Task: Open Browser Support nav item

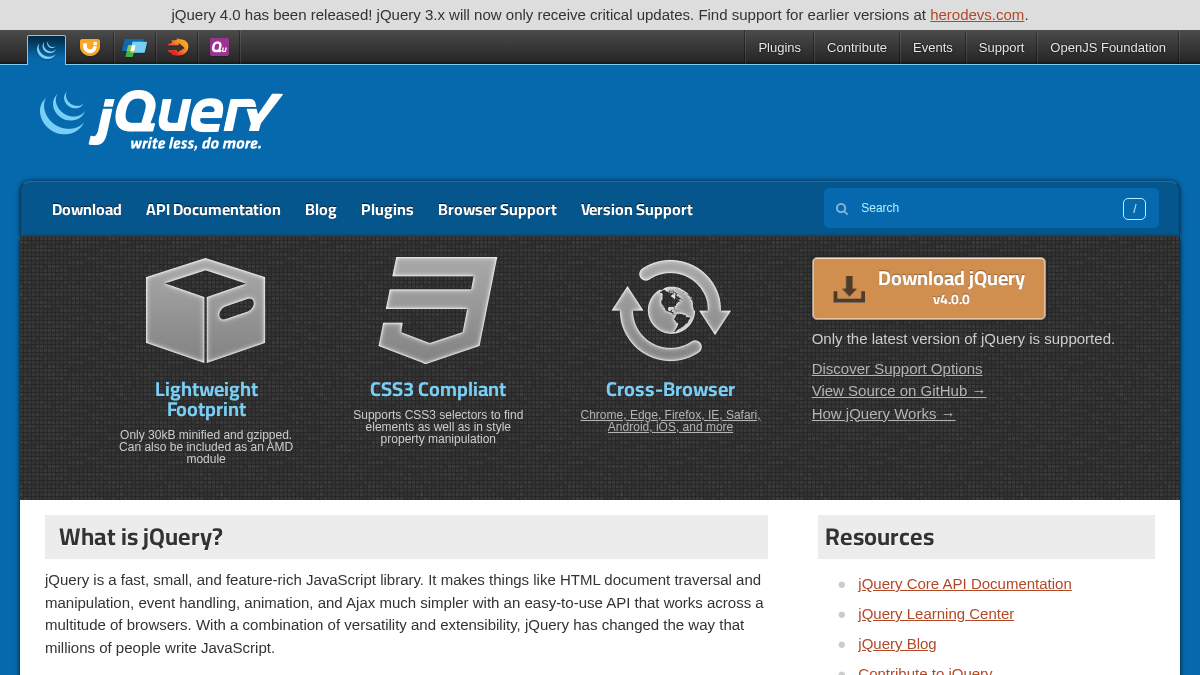Action: coord(497,209)
